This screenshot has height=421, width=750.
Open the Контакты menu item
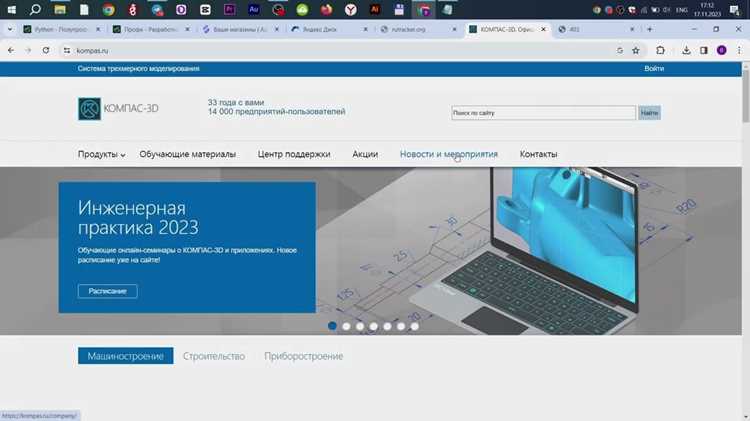point(538,154)
